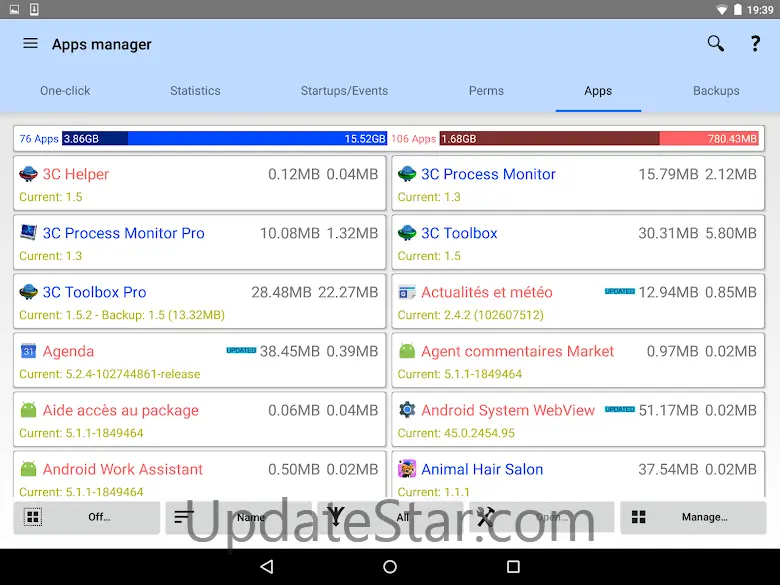Tap the Agenda calendar icon
Viewport: 780px width, 585px height.
28,351
